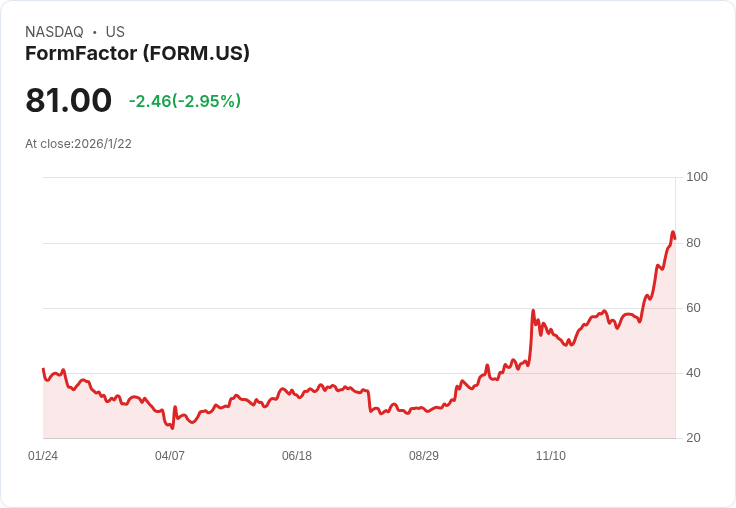Click the At close date text
Viewport: 736px width, 508px height.
[x=78, y=144]
